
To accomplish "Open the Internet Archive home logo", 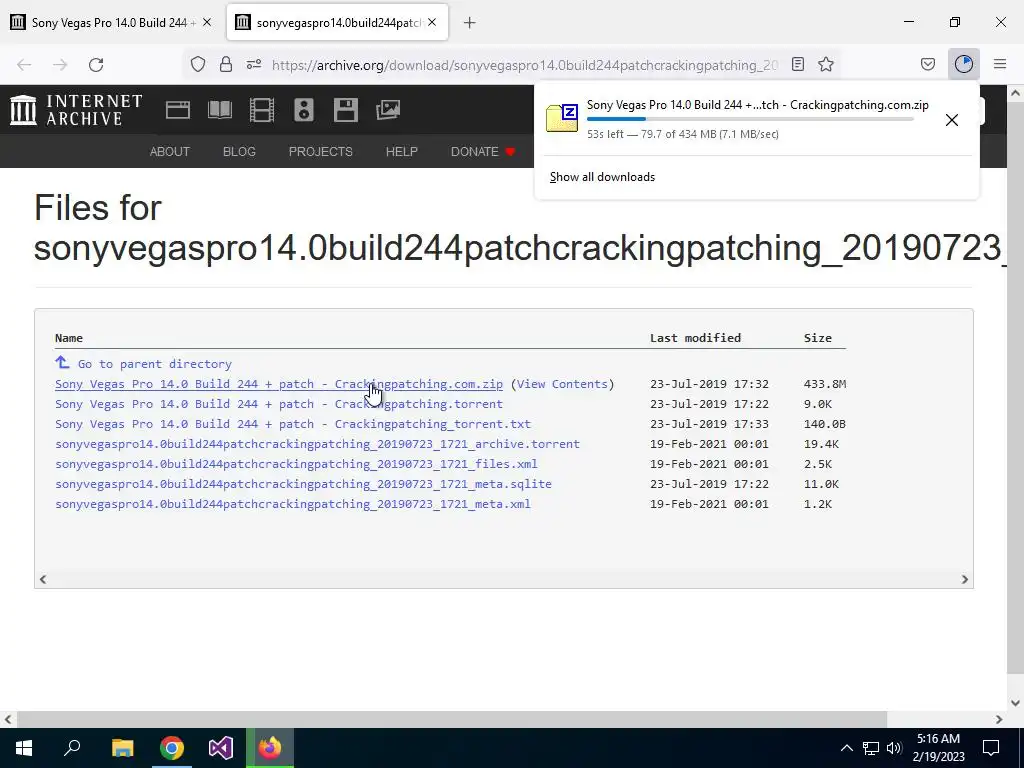I will [76, 110].
